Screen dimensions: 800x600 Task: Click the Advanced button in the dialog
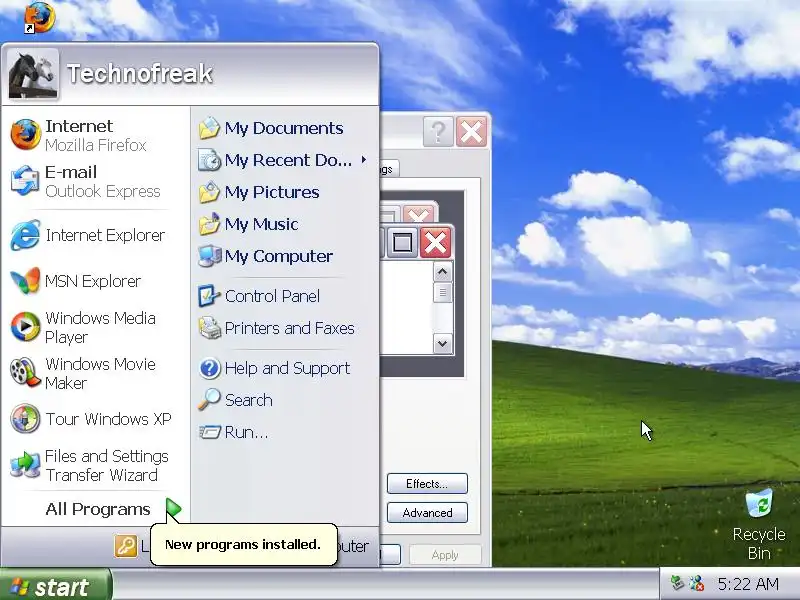tap(427, 512)
